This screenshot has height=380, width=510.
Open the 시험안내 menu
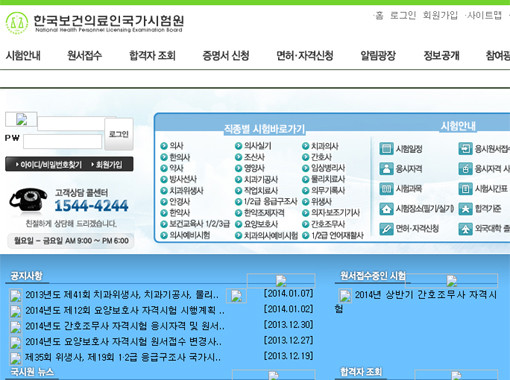23,55
